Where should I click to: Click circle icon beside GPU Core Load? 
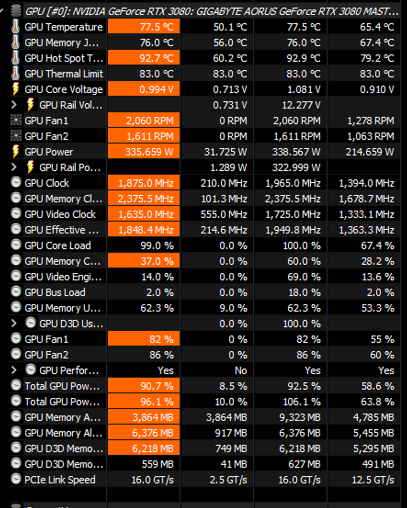(x=16, y=245)
